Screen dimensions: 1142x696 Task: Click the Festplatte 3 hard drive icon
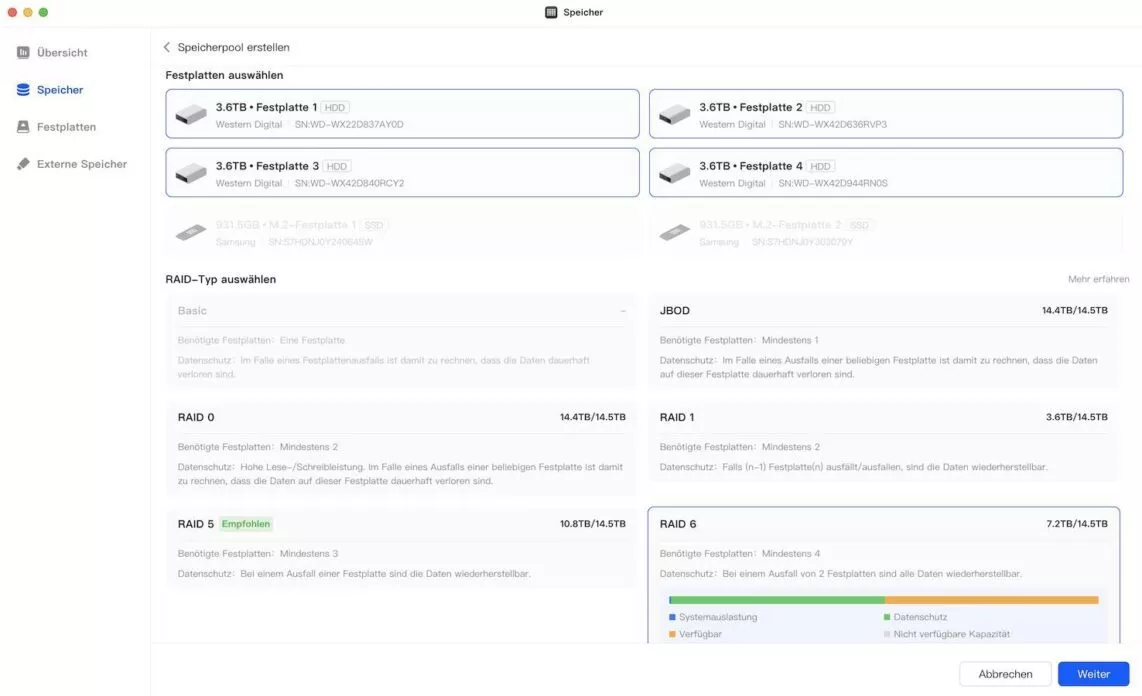pyautogui.click(x=191, y=173)
